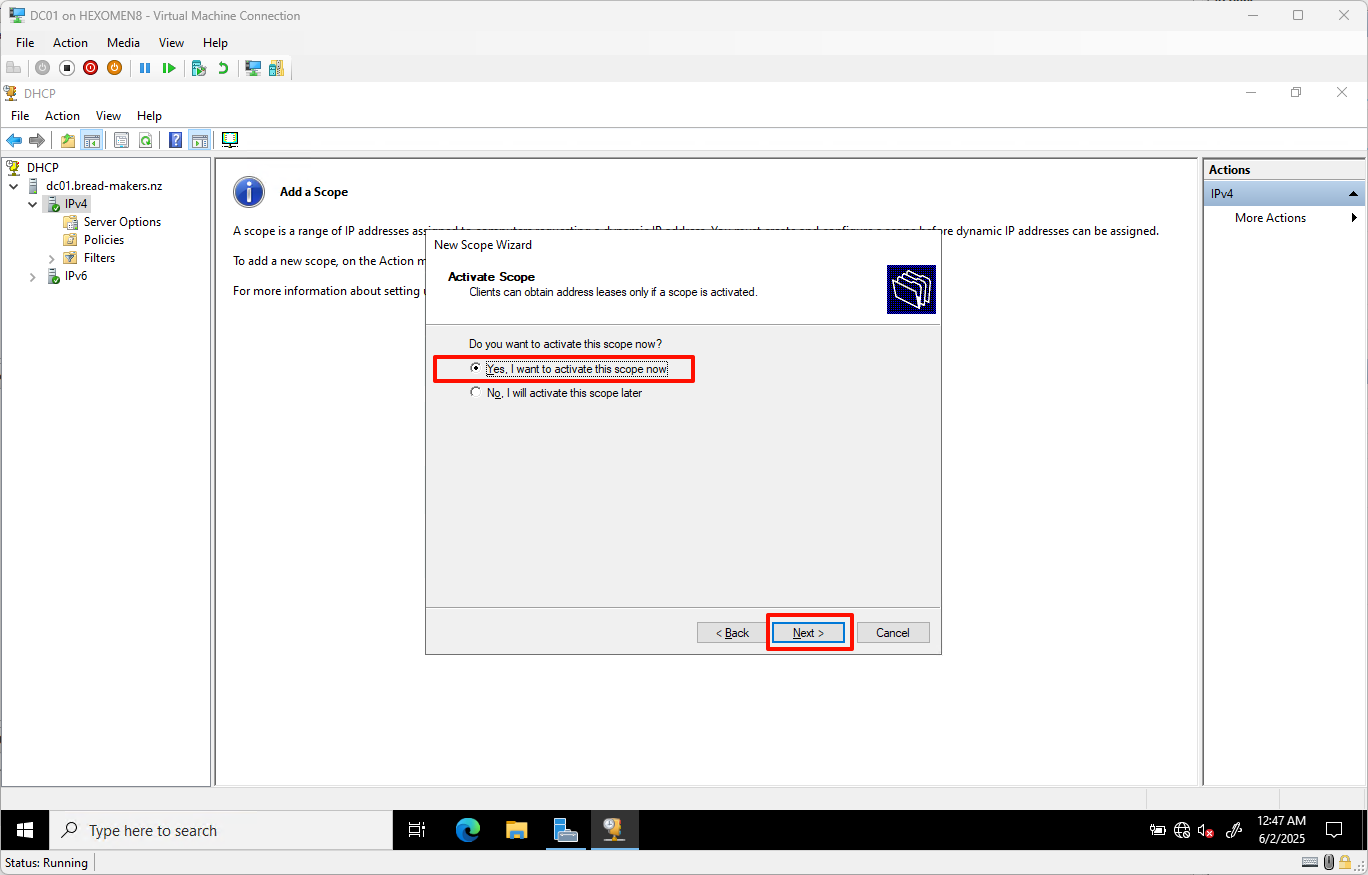Viewport: 1368px width, 875px height.
Task: Click the Revert checkpoint arrow icon
Action: pos(221,67)
